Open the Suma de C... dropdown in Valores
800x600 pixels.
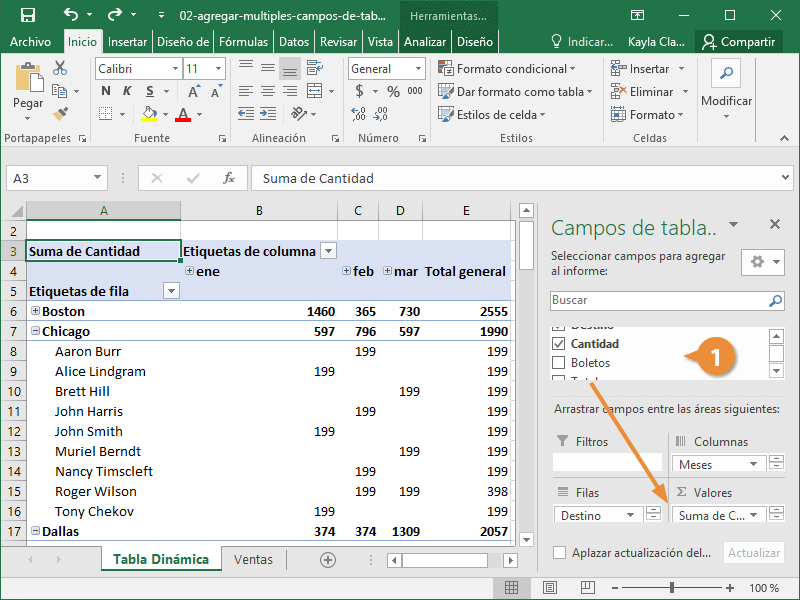[754, 515]
